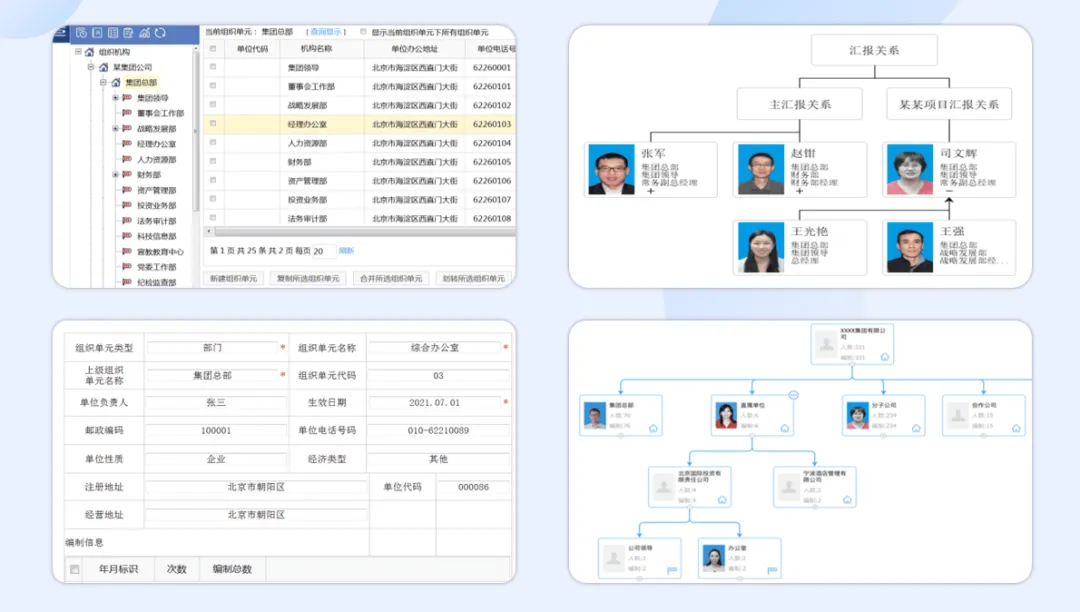Collapse the 组织机构 root tree node
Image resolution: width=1080 pixels, height=612 pixels.
78,52
